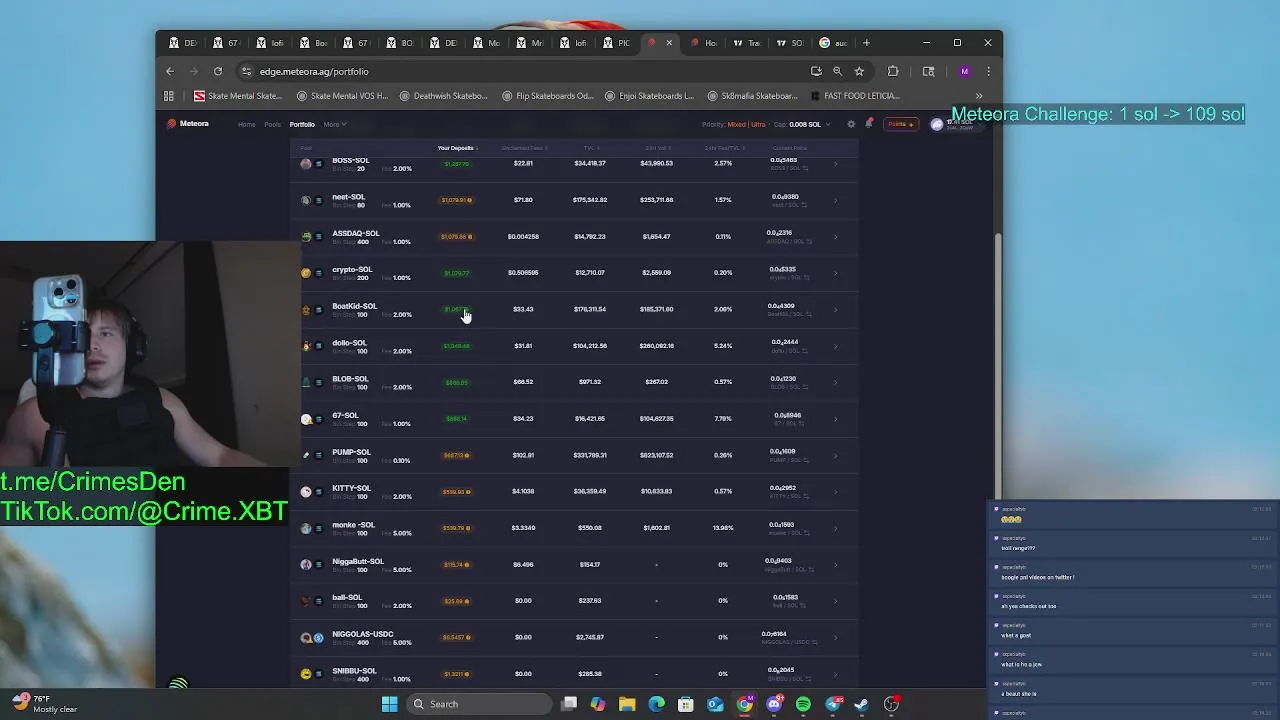
Task: Open notifications bell in Meteora header
Action: pos(869,124)
